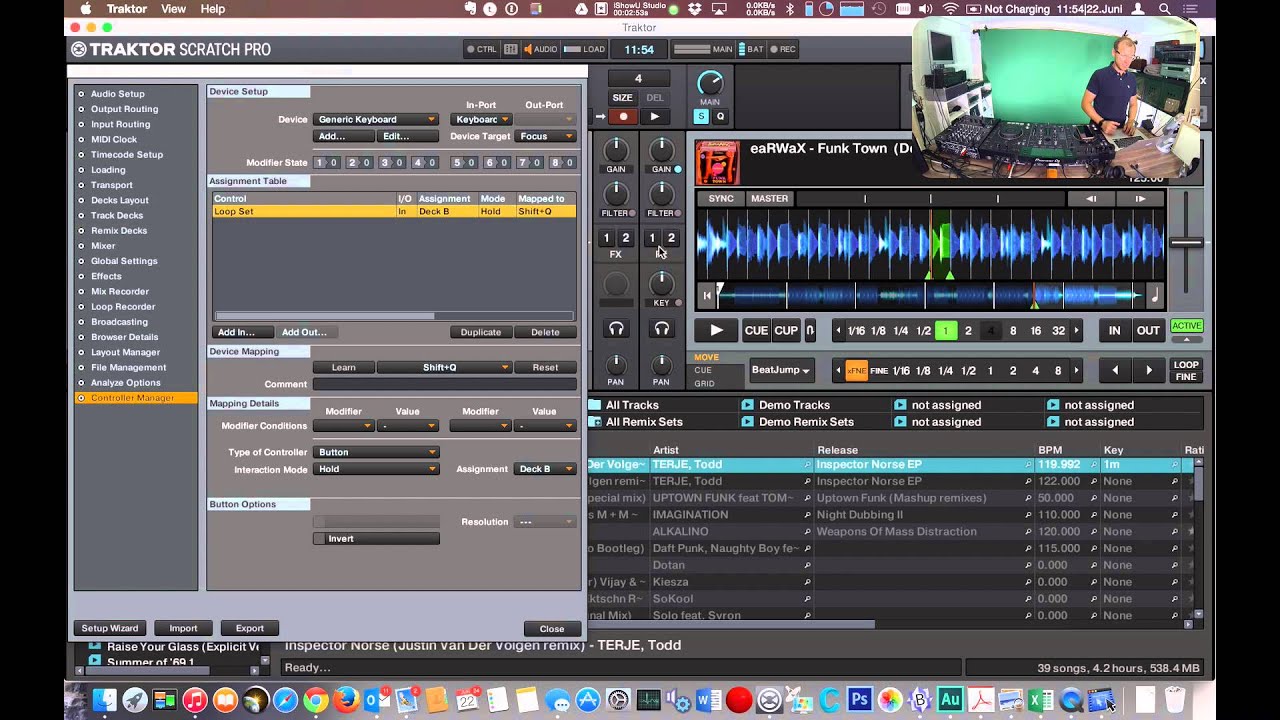Click right arrow of BeatJump size row
Screen dimensions: 1280x720
(1077, 371)
